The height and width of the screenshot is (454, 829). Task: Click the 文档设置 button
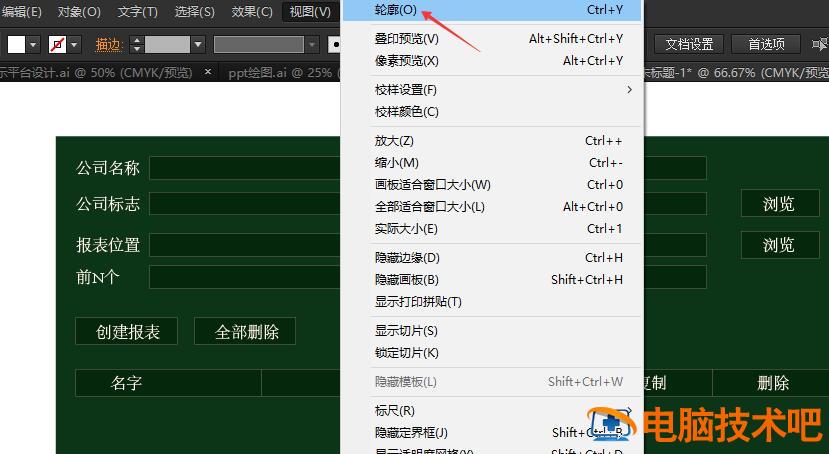pyautogui.click(x=689, y=44)
